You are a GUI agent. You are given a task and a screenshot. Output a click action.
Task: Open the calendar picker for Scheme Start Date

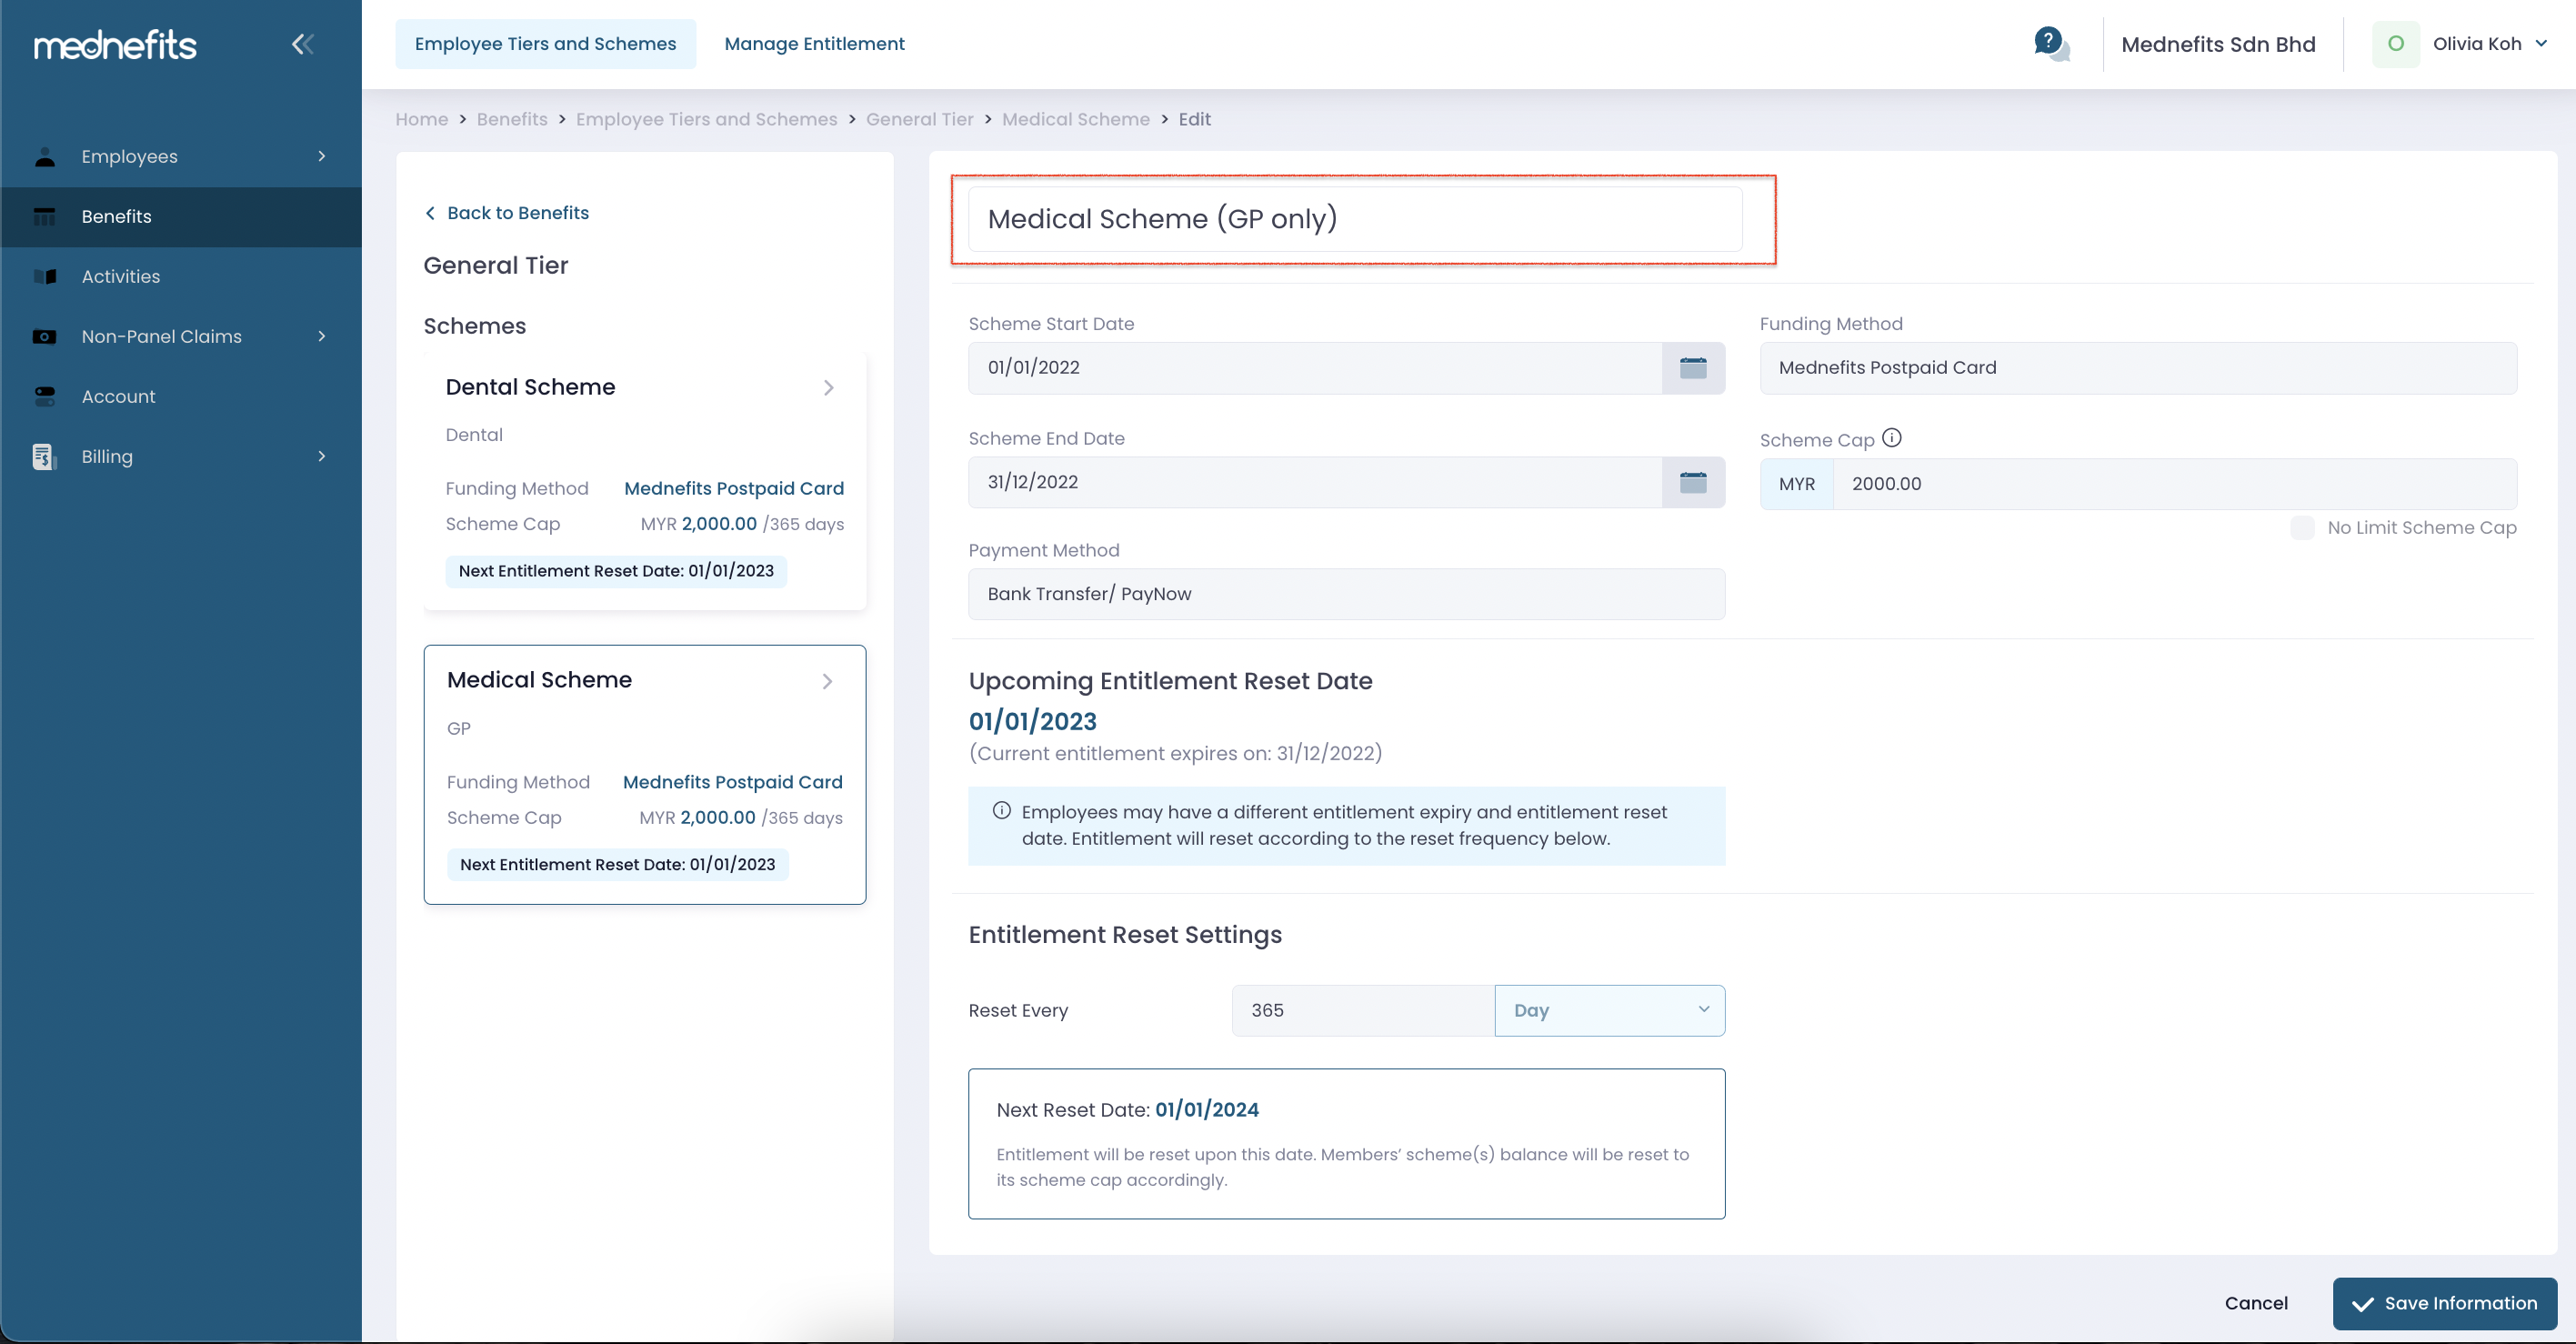coord(1693,367)
